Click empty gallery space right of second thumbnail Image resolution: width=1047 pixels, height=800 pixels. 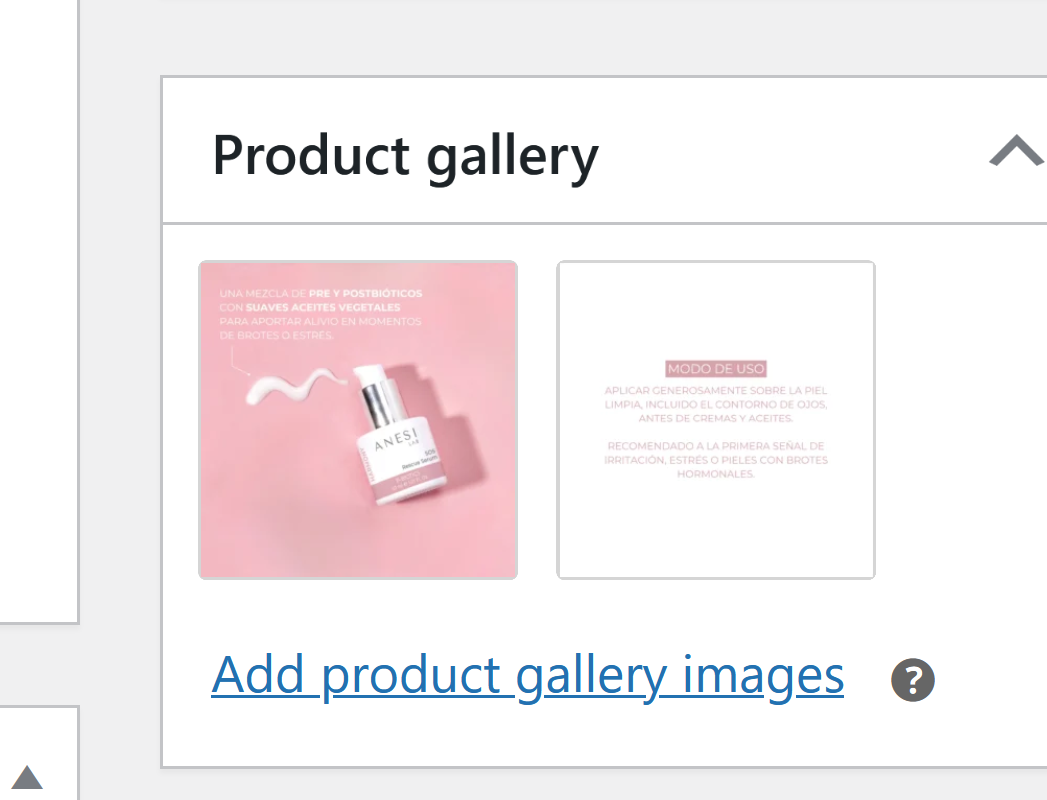(x=962, y=420)
